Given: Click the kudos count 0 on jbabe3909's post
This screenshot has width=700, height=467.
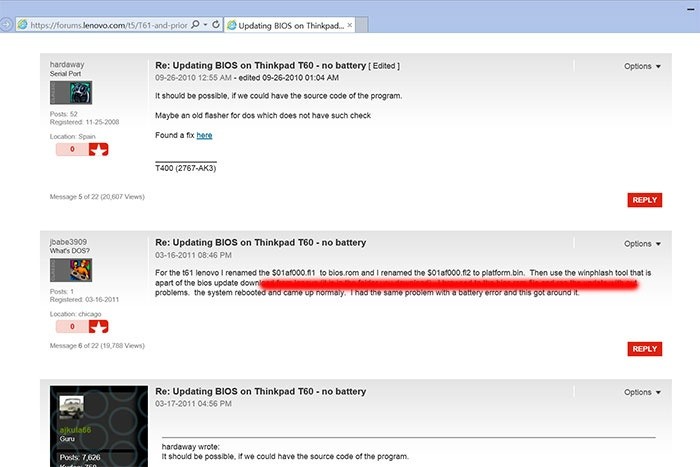Looking at the screenshot, I should pyautogui.click(x=72, y=326).
